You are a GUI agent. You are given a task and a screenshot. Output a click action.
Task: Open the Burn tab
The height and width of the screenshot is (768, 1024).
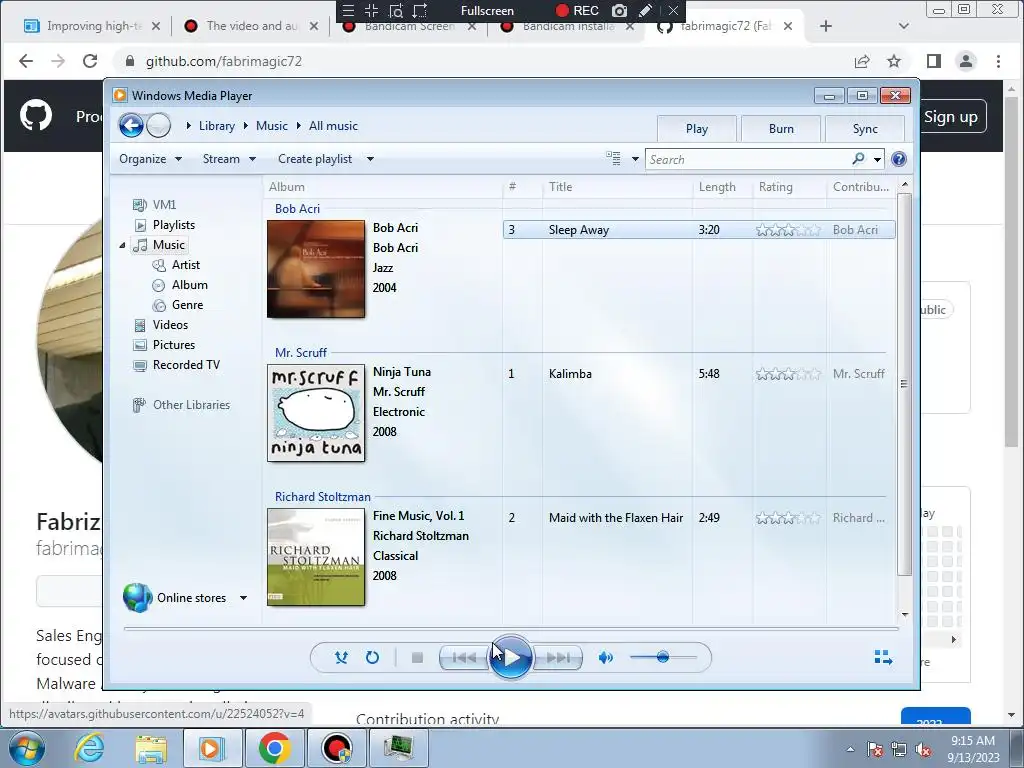(x=781, y=129)
